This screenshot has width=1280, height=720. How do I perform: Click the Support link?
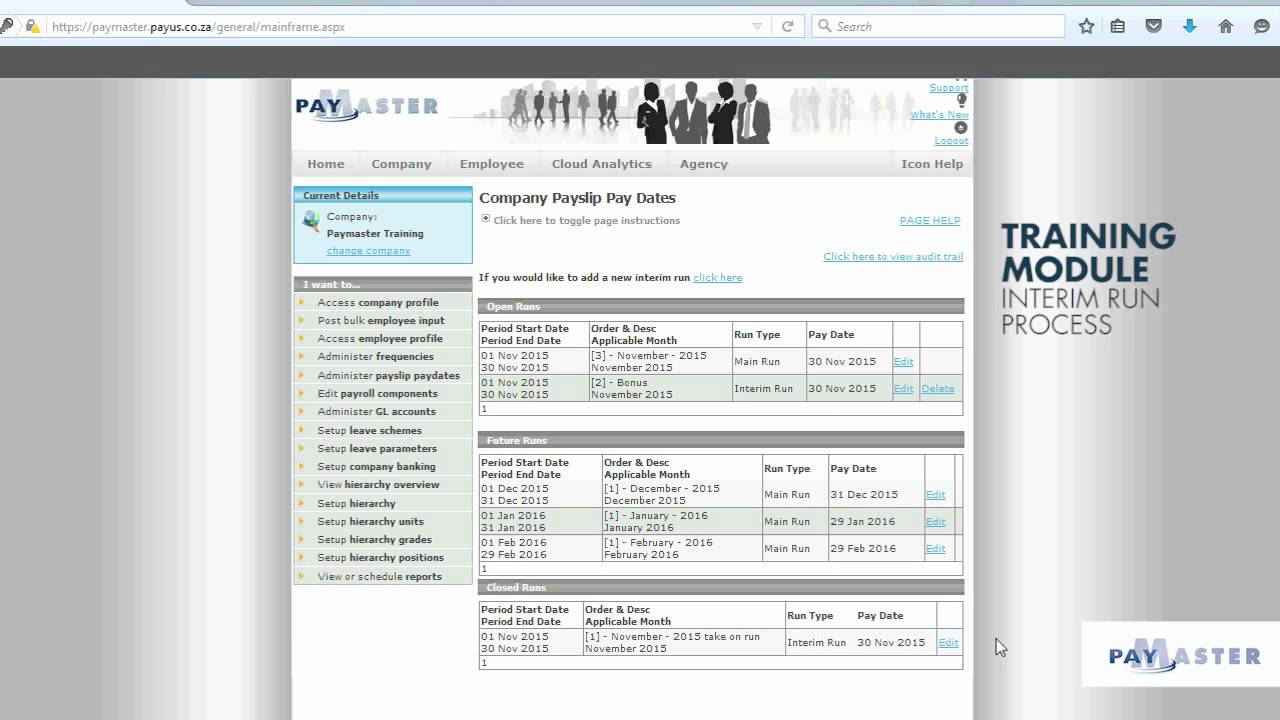coord(949,88)
